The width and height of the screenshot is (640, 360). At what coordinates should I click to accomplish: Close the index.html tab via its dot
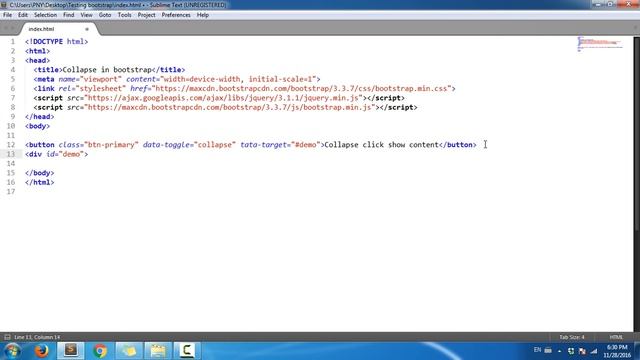87,29
